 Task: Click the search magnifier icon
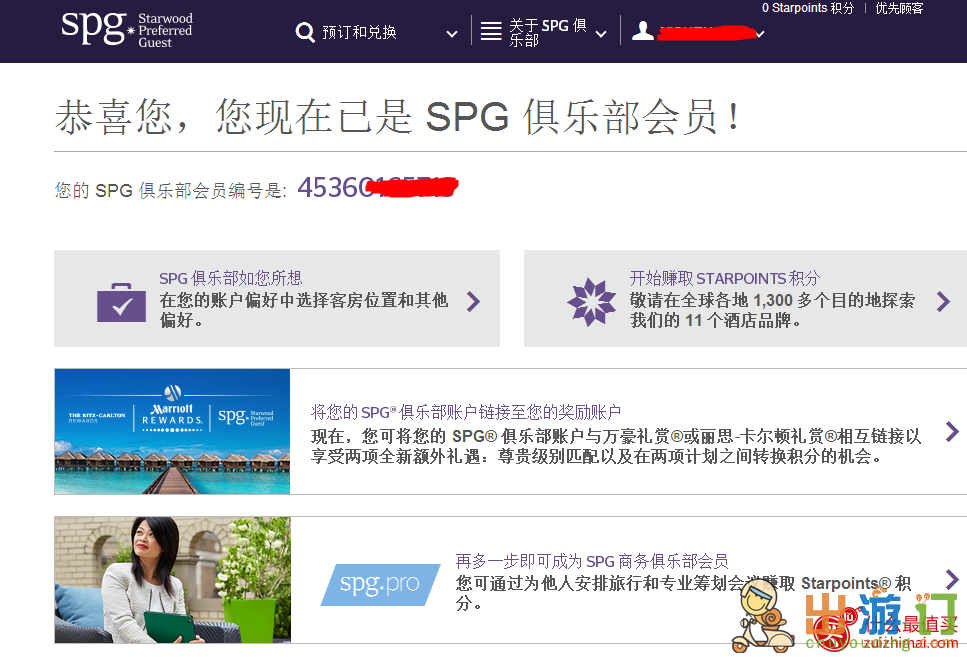[305, 32]
